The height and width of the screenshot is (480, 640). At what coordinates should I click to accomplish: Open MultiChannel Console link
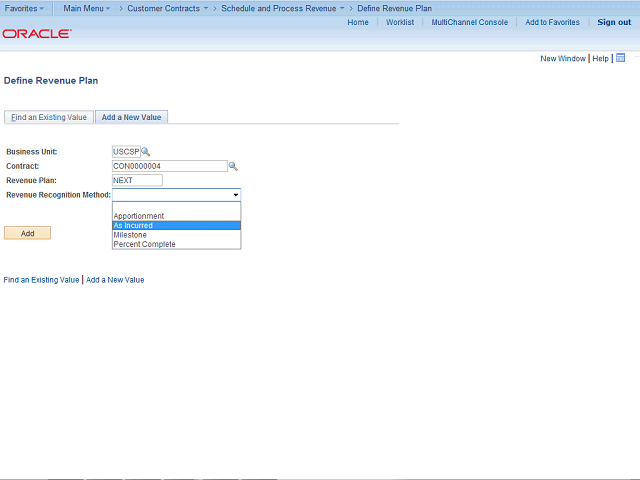click(470, 22)
